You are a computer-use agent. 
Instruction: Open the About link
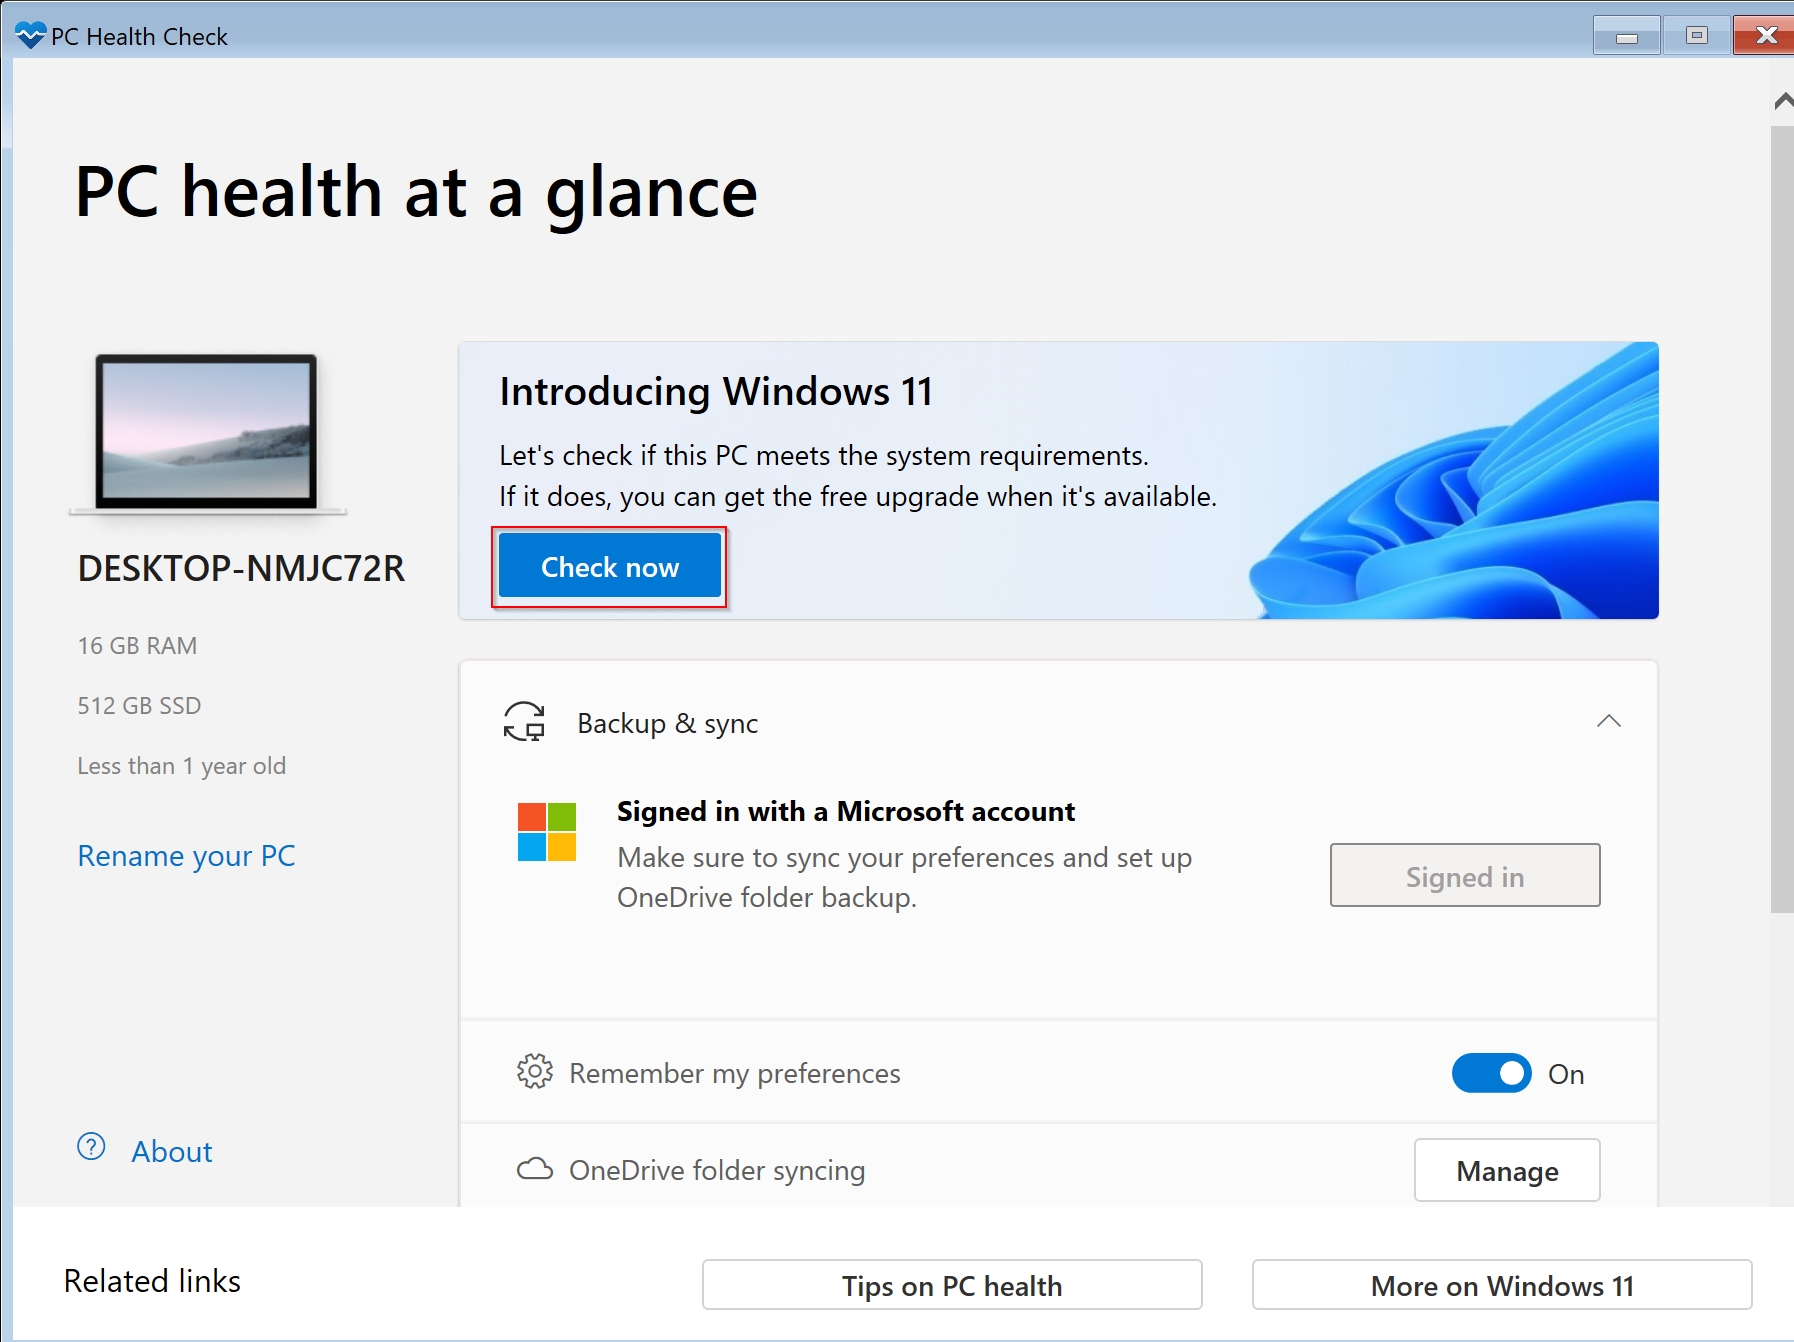[172, 1152]
